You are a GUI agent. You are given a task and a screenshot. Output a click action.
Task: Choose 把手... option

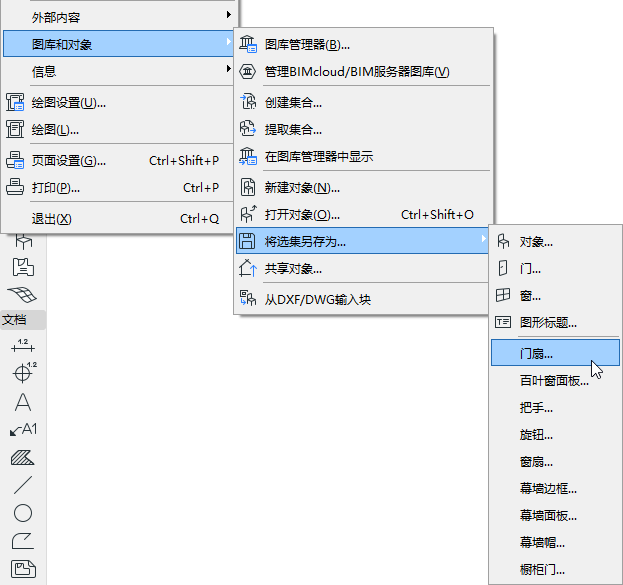(x=555, y=408)
